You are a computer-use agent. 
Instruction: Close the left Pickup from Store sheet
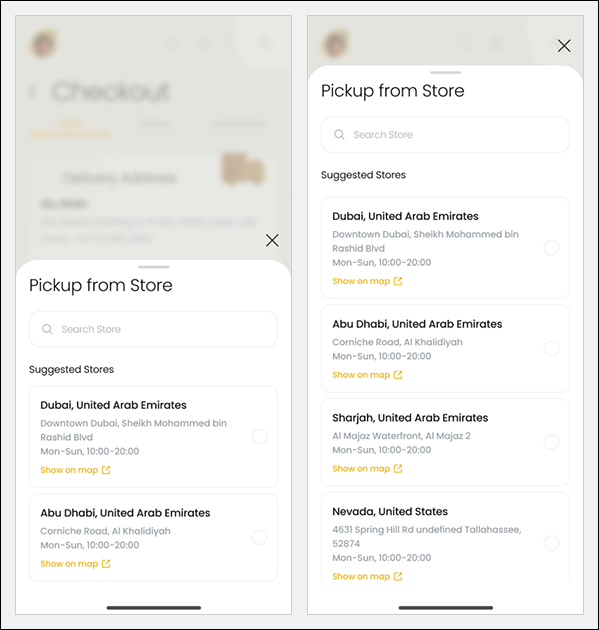coord(272,240)
